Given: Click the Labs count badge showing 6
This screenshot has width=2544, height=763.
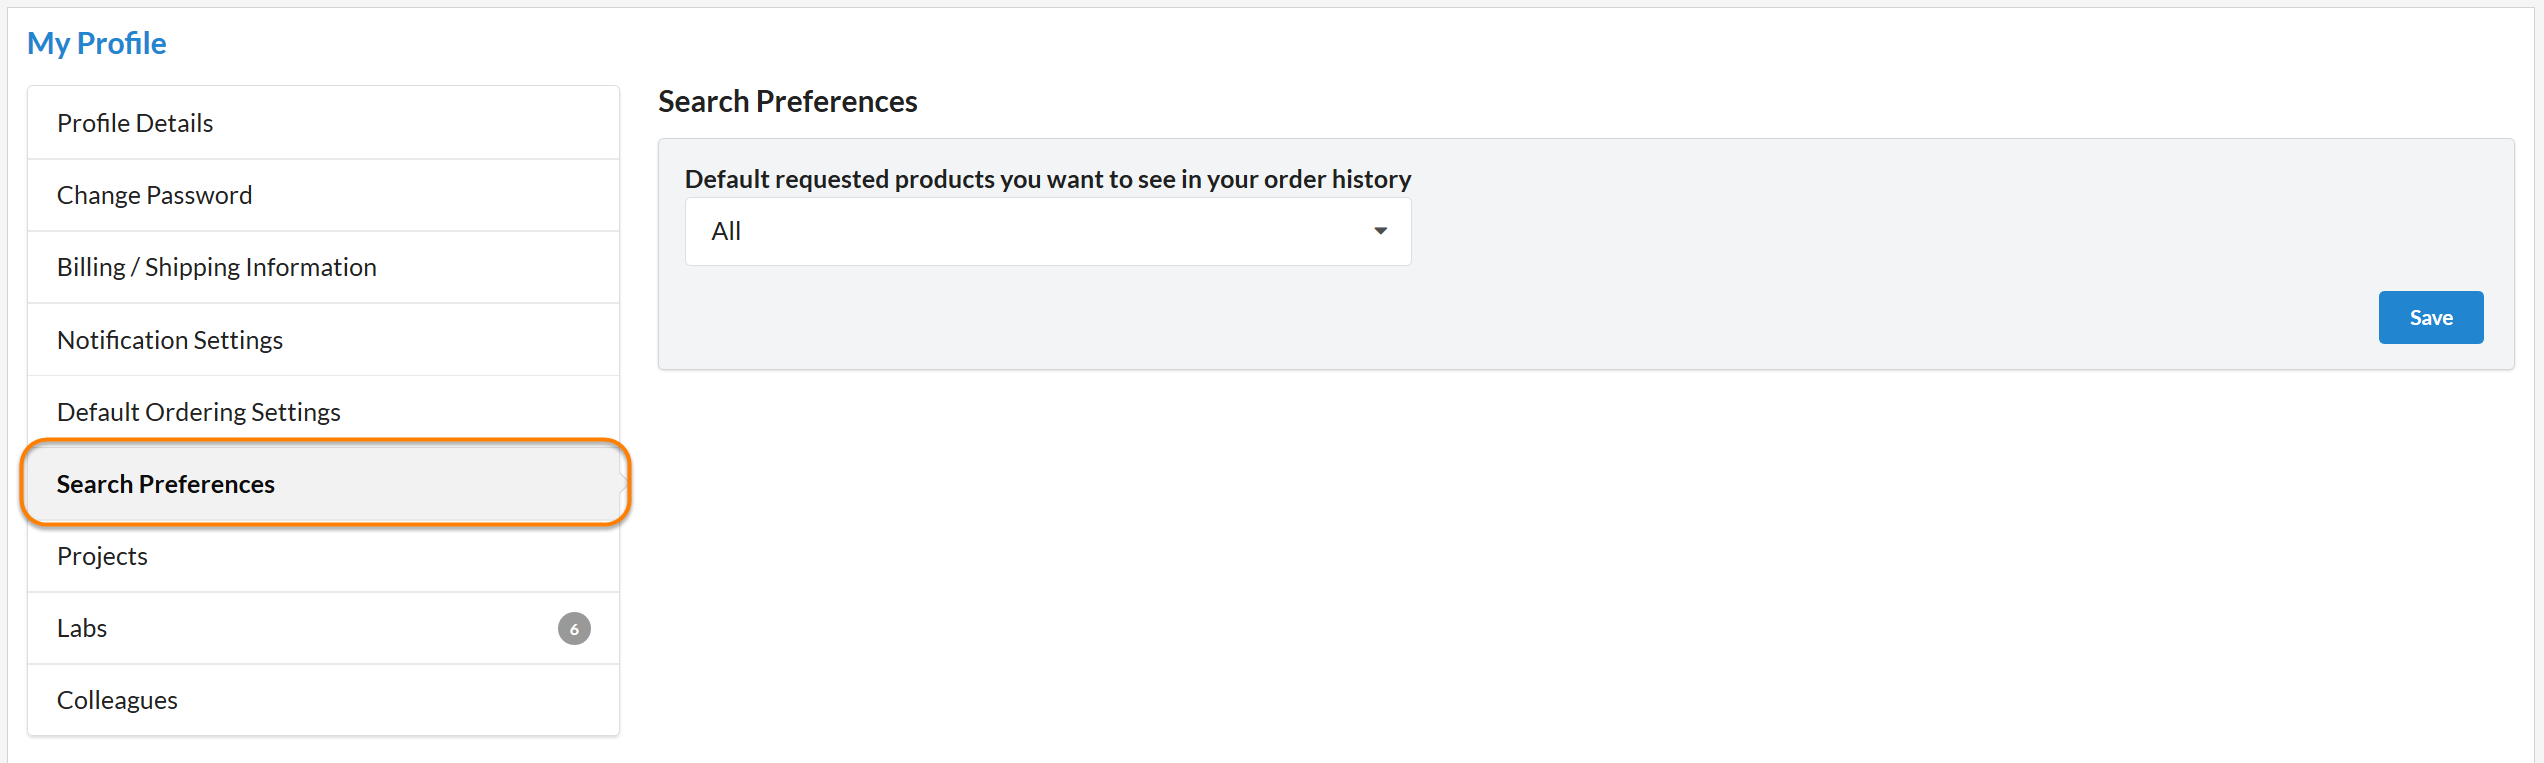Looking at the screenshot, I should (x=574, y=628).
